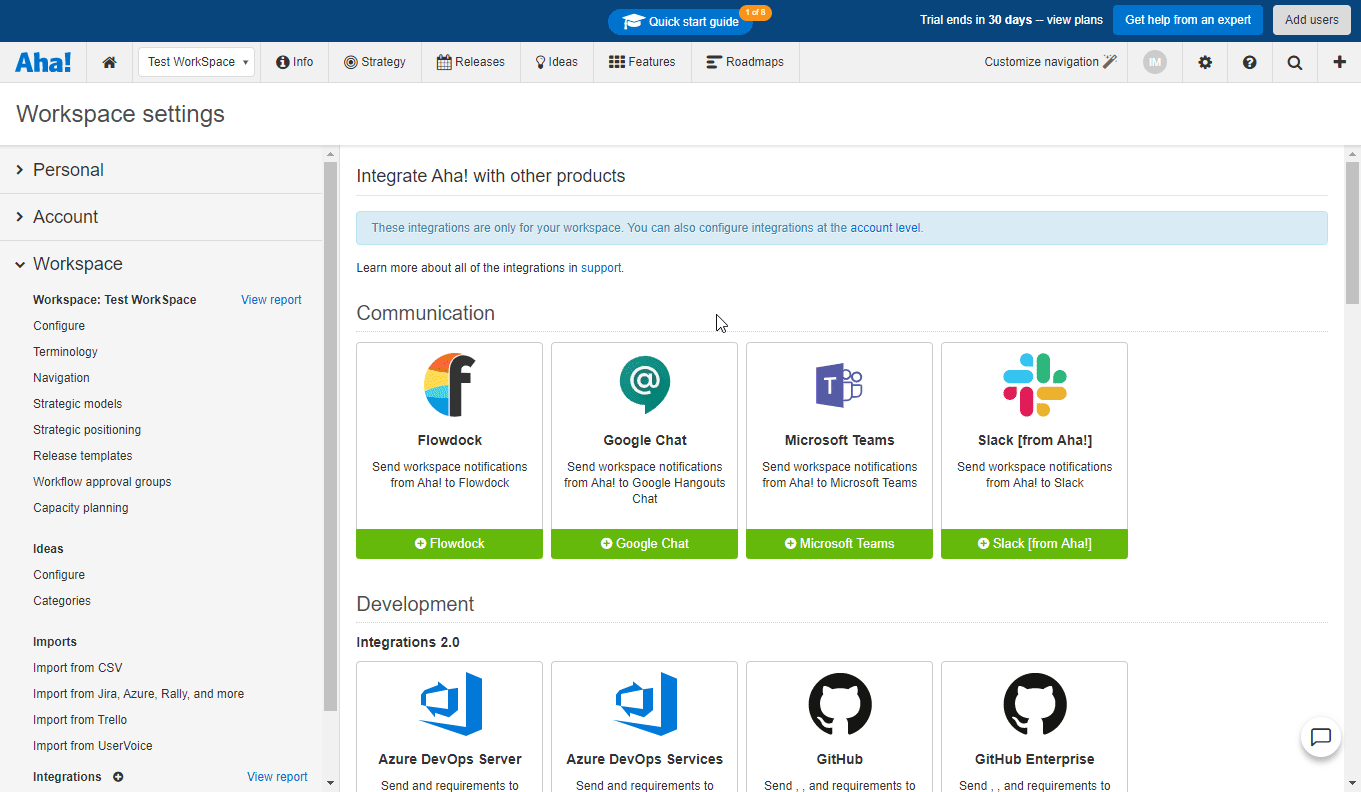The image size is (1361, 792).
Task: Click View report beside Workspace: Test WorkSpace
Action: (271, 300)
